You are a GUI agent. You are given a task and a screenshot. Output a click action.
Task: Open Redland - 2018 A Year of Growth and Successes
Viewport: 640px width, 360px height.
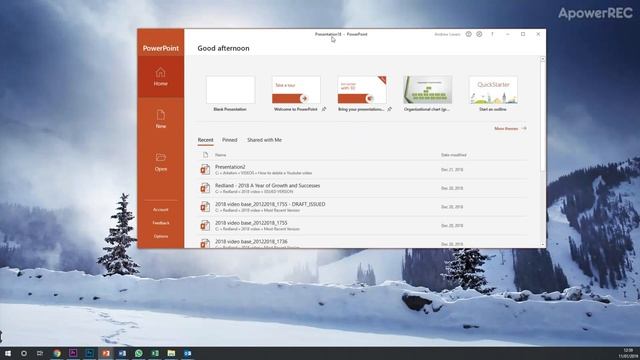362,188
